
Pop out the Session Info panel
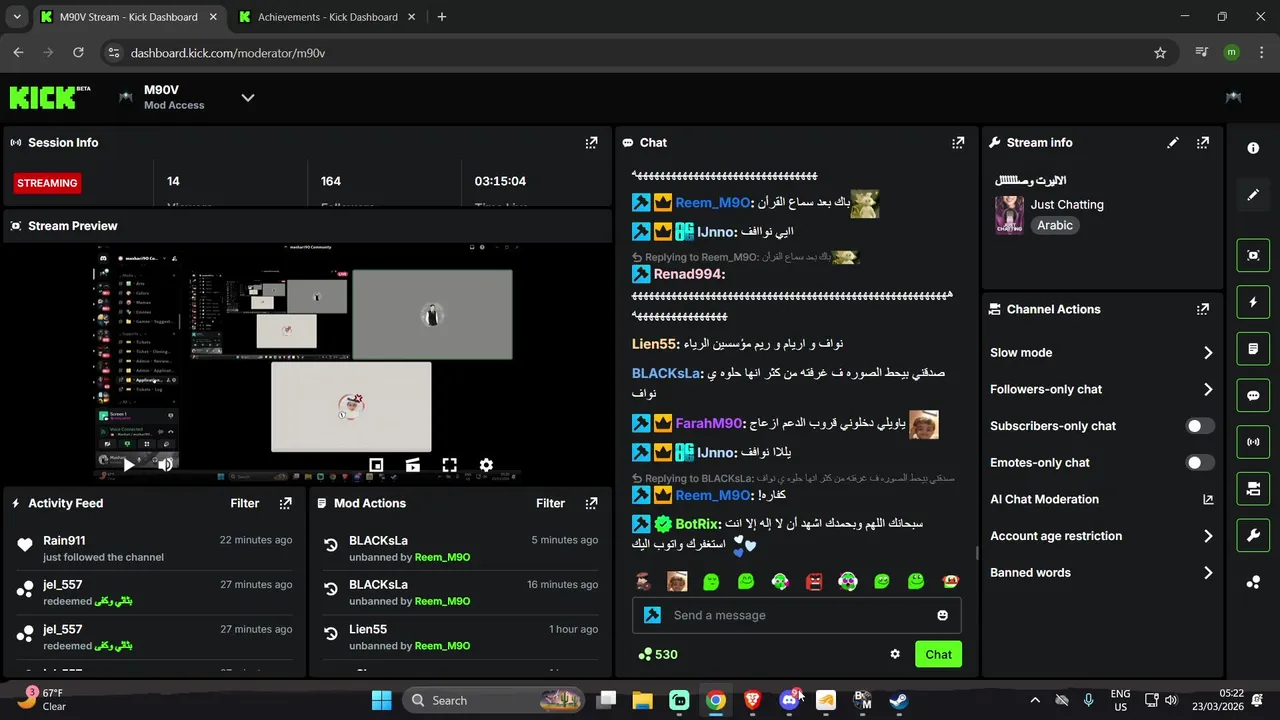(x=591, y=143)
